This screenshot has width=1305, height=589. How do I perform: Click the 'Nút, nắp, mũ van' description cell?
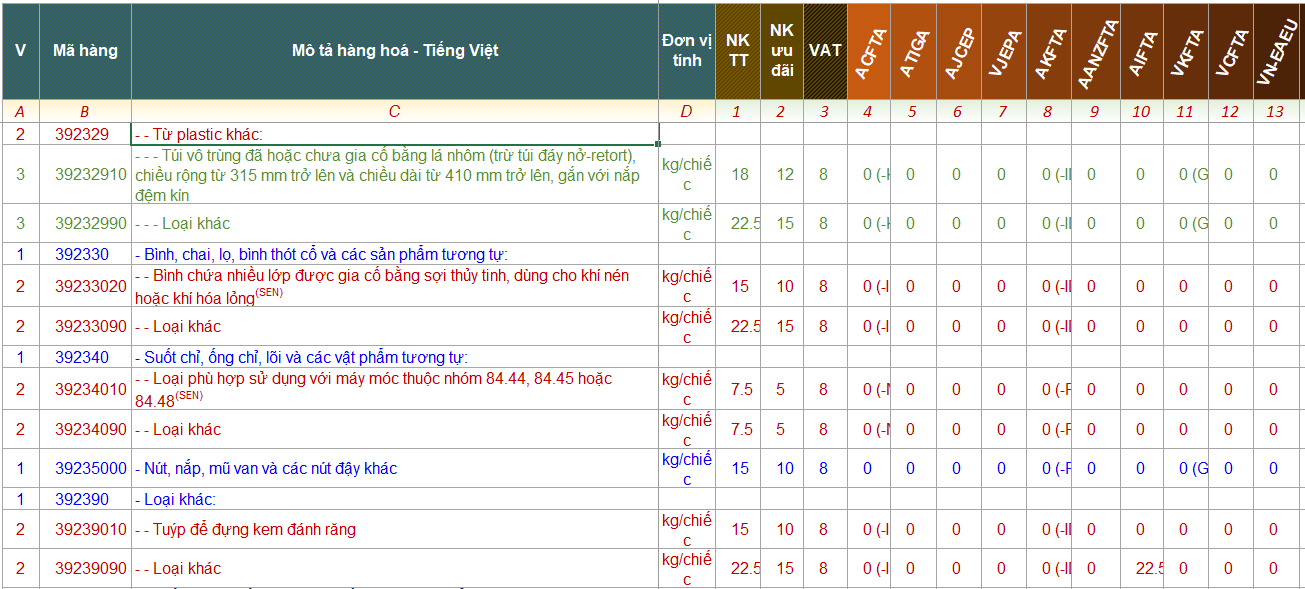coord(266,468)
